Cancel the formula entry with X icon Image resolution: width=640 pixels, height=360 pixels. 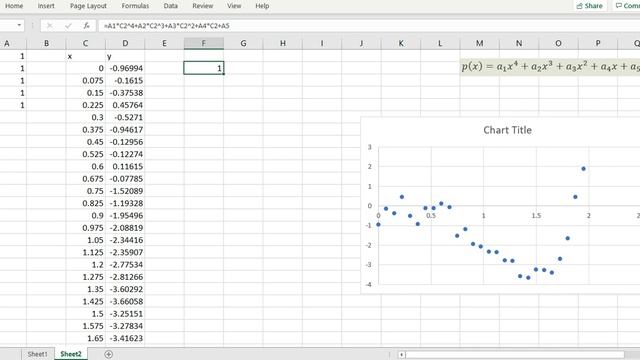coord(49,26)
